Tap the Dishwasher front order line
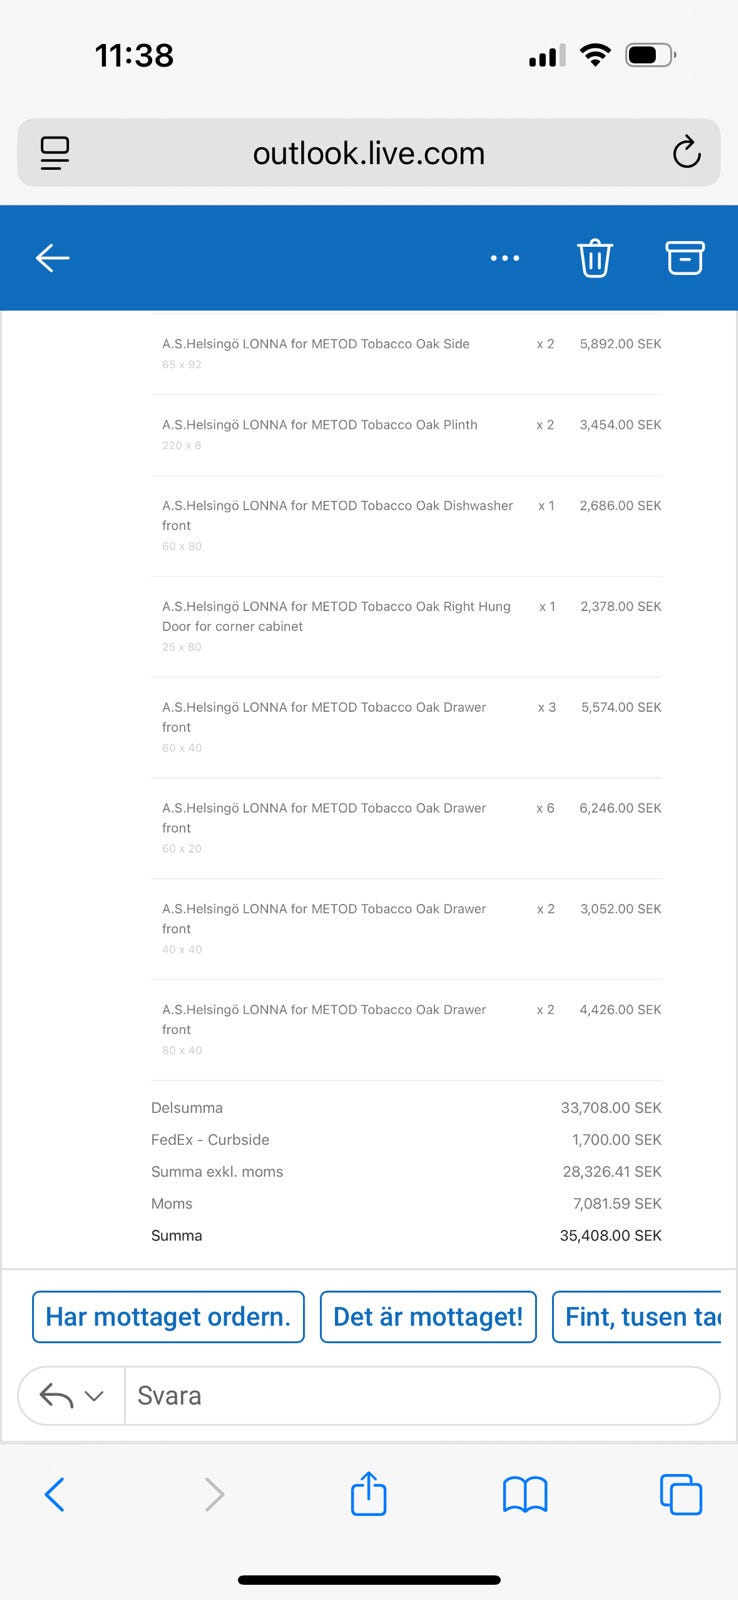This screenshot has width=738, height=1600. [406, 526]
